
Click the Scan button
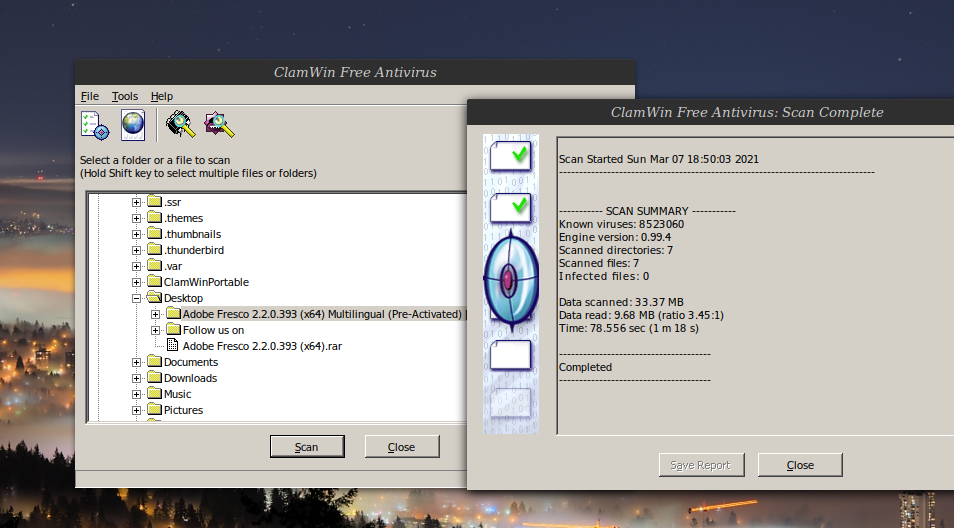[307, 446]
